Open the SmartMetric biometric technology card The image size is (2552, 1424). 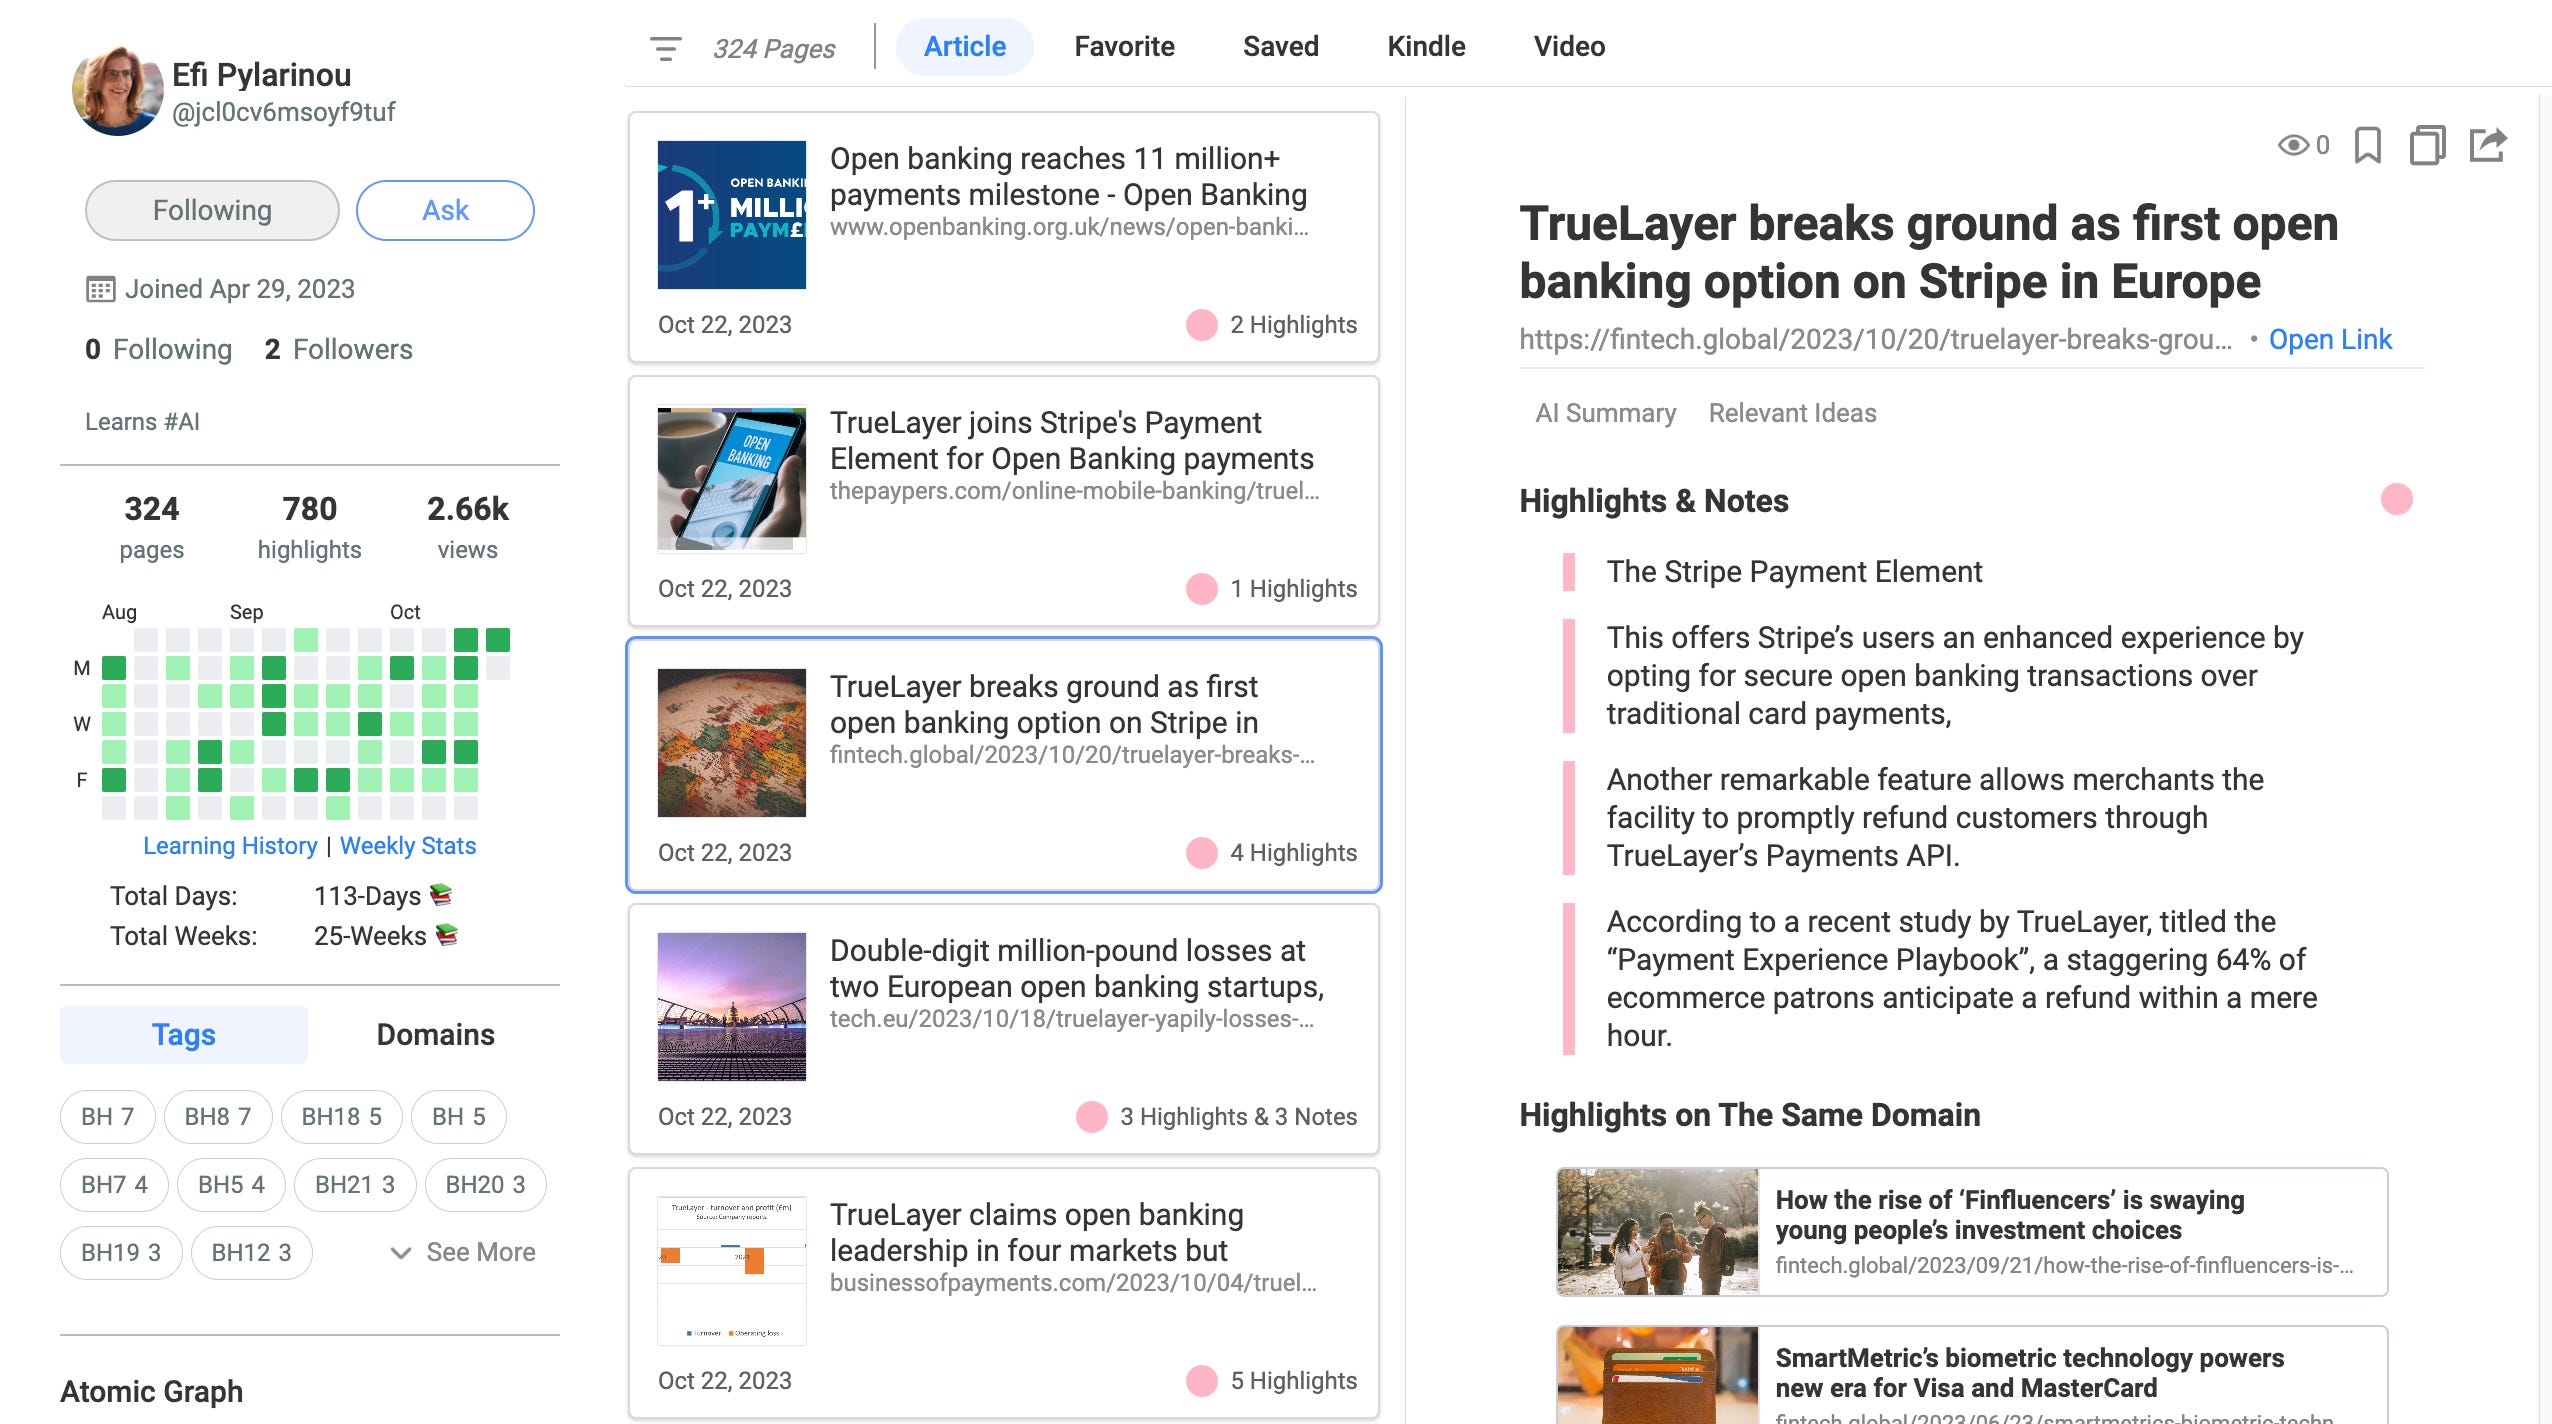[x=1972, y=1376]
